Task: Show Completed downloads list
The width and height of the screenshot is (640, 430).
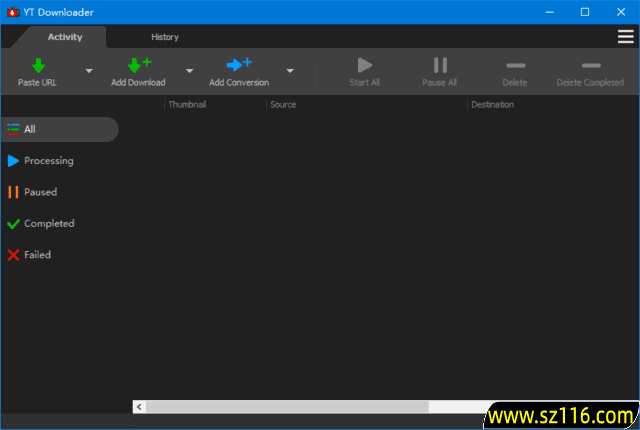Action: click(x=48, y=223)
